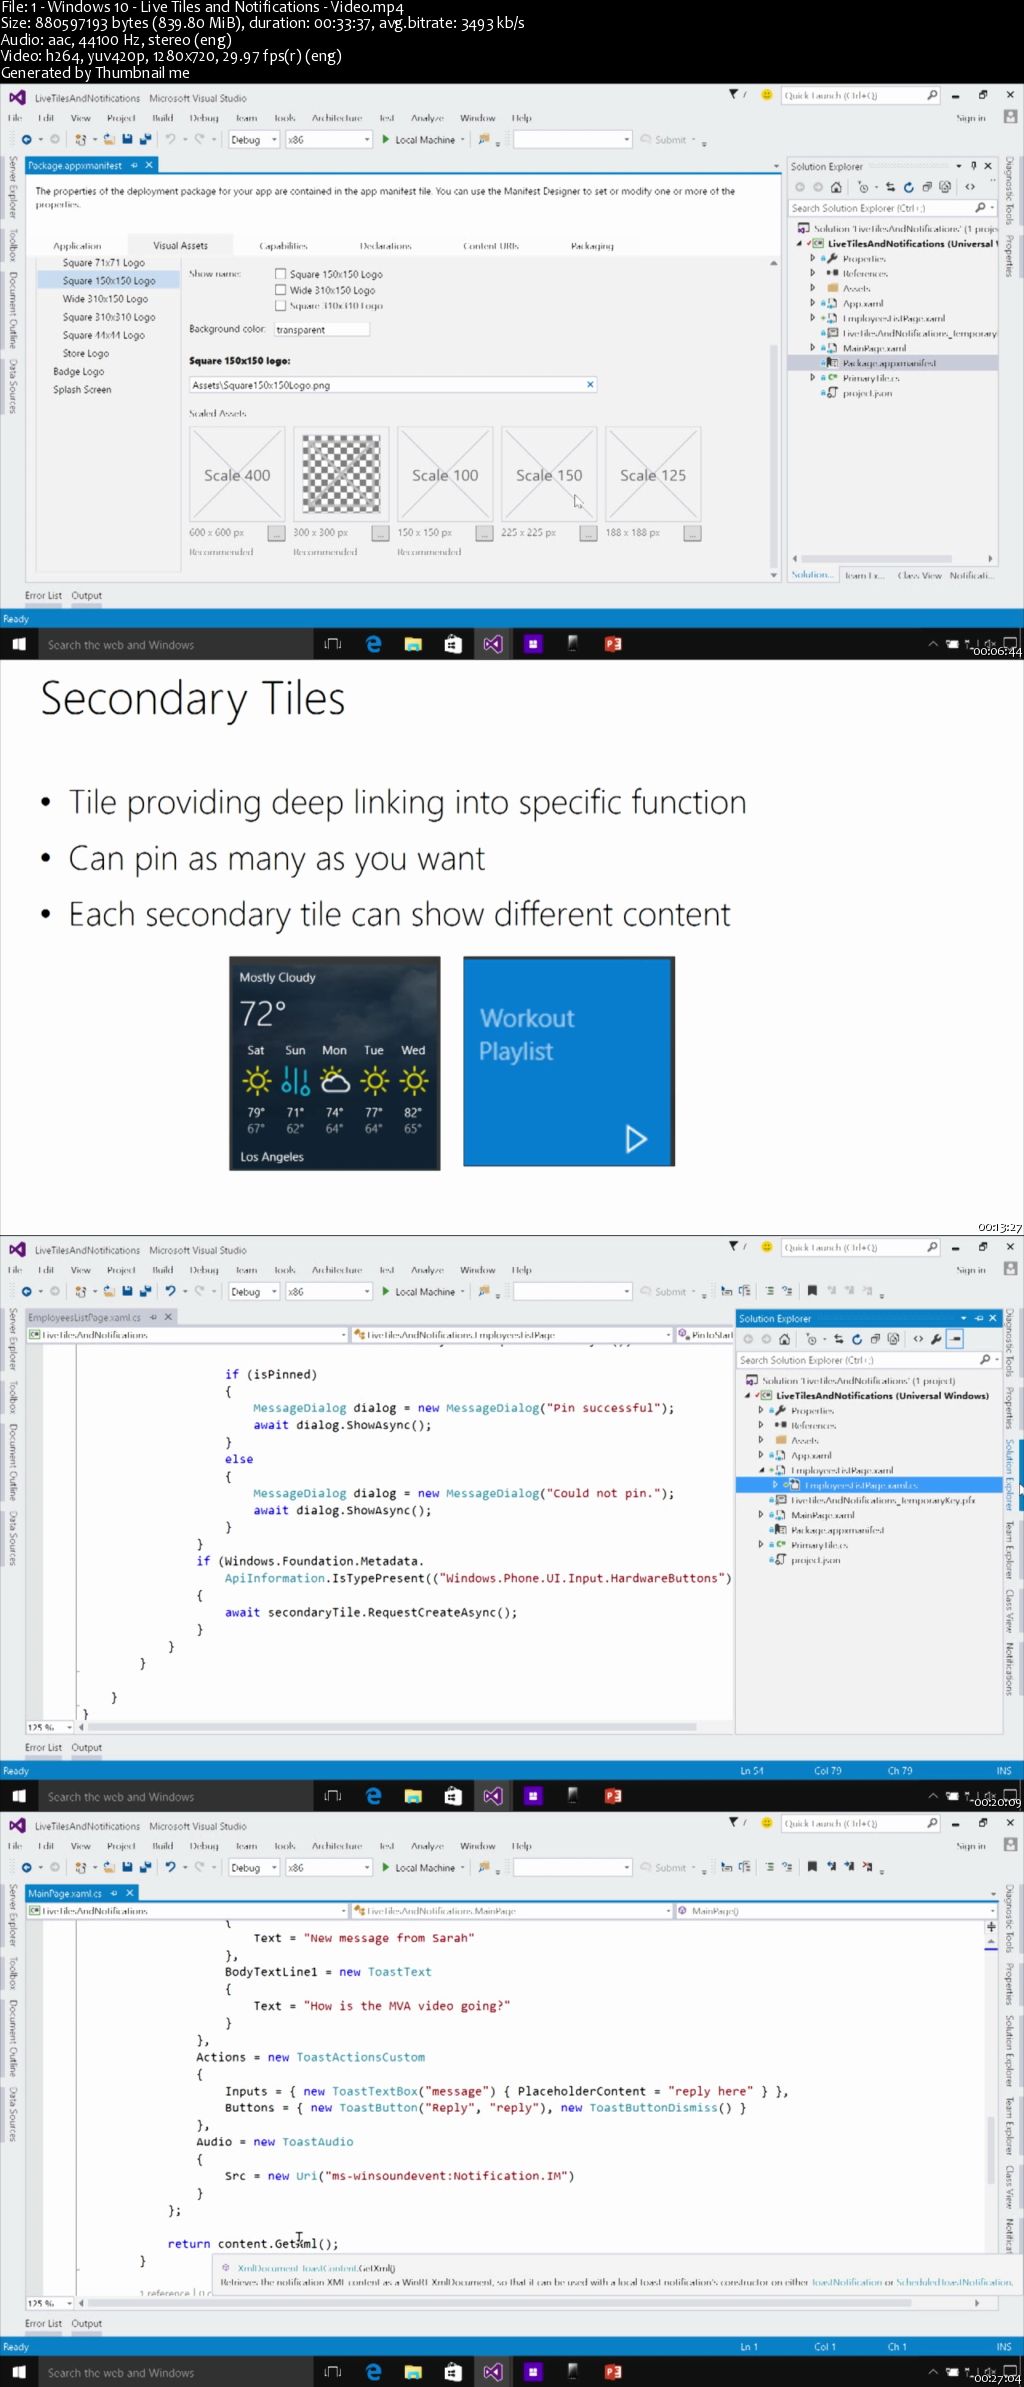The width and height of the screenshot is (1024, 2387).
Task: Clear the Square150x150Logo.png path with X icon
Action: point(590,384)
